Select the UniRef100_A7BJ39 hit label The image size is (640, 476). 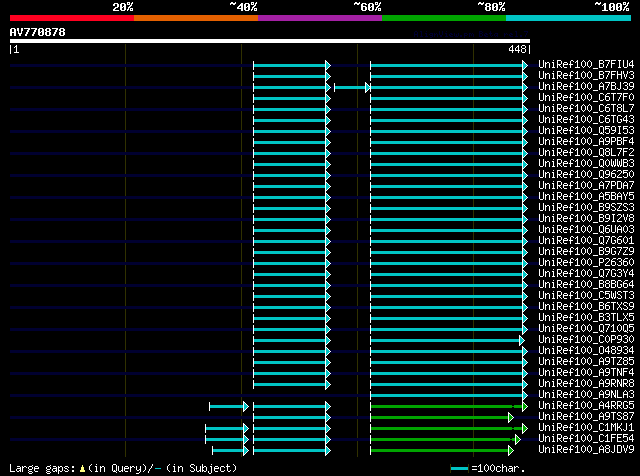coord(586,87)
